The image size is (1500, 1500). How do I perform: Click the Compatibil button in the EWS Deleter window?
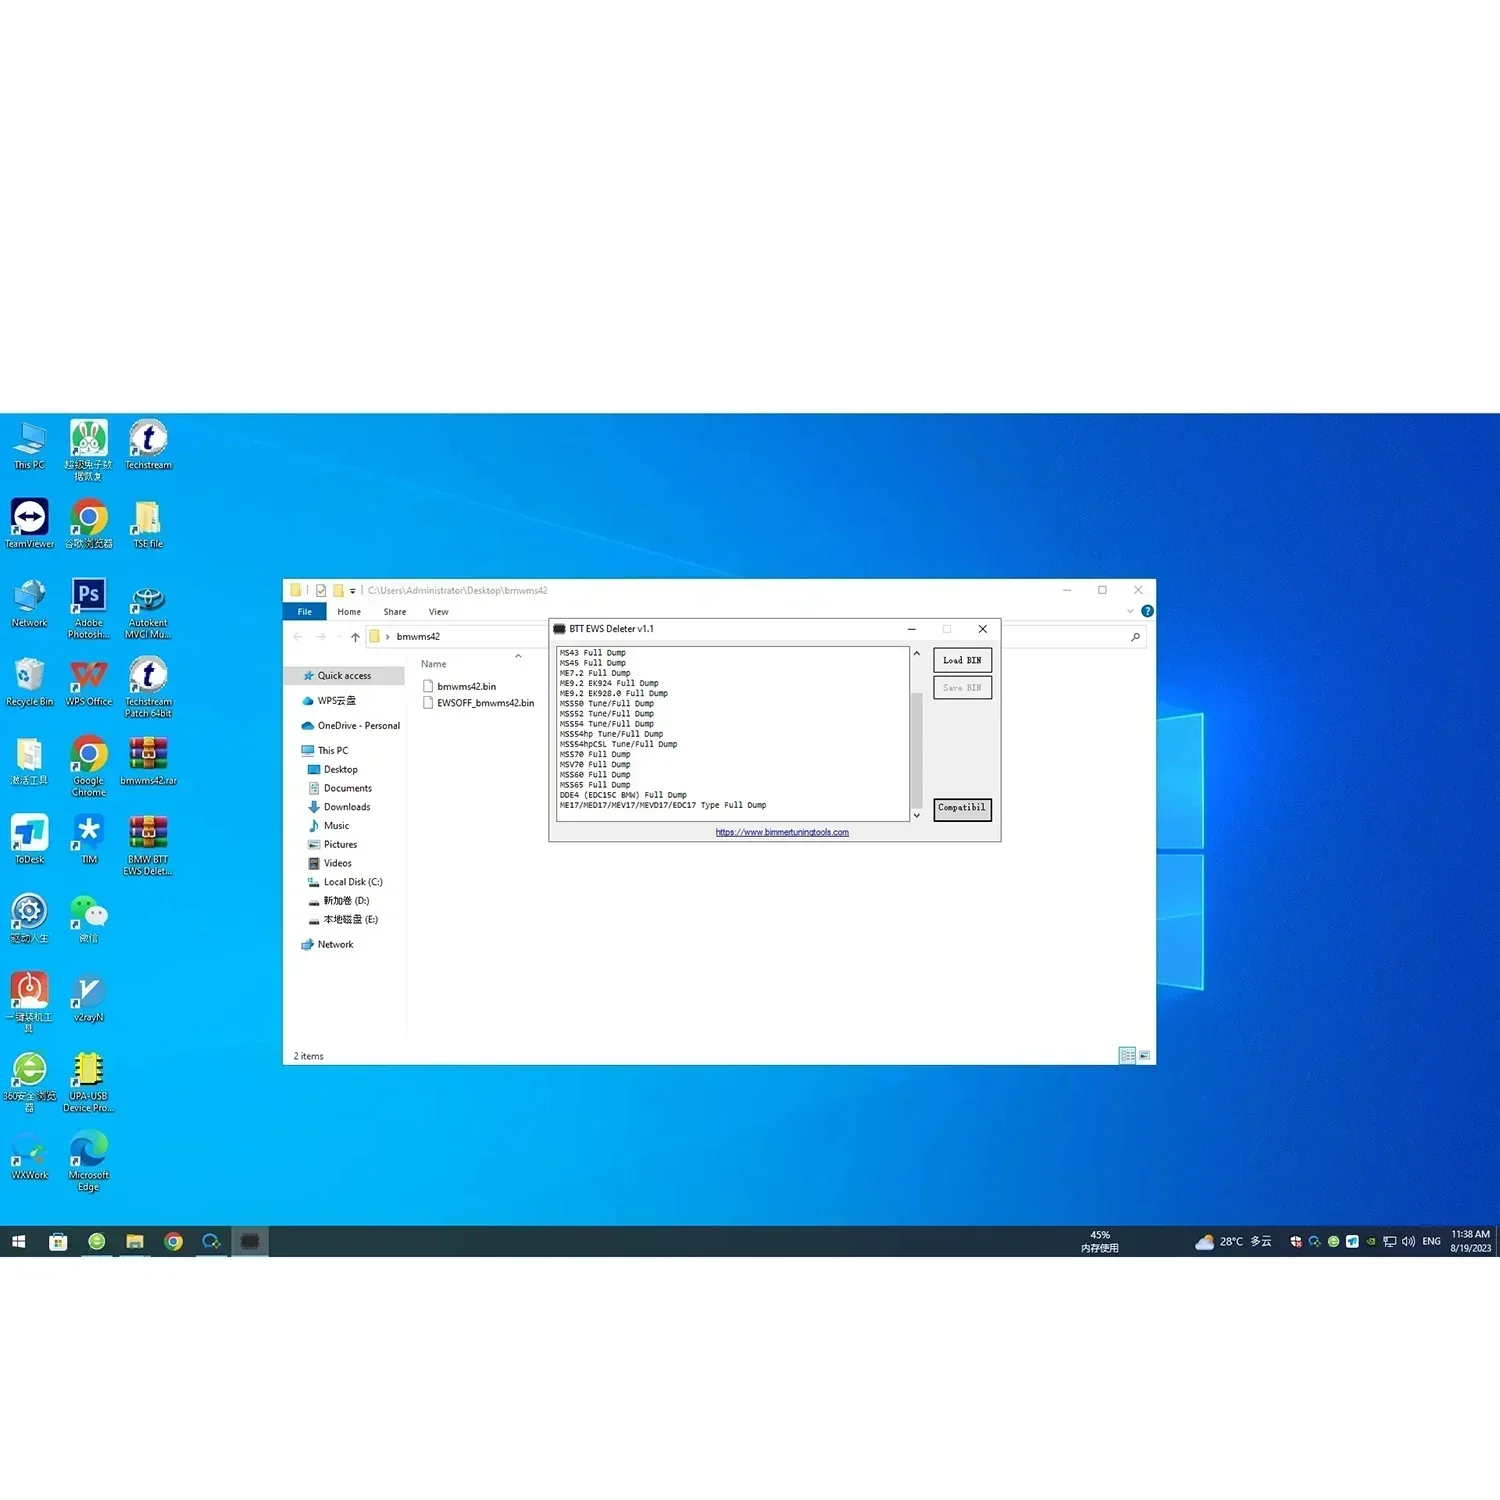(962, 808)
